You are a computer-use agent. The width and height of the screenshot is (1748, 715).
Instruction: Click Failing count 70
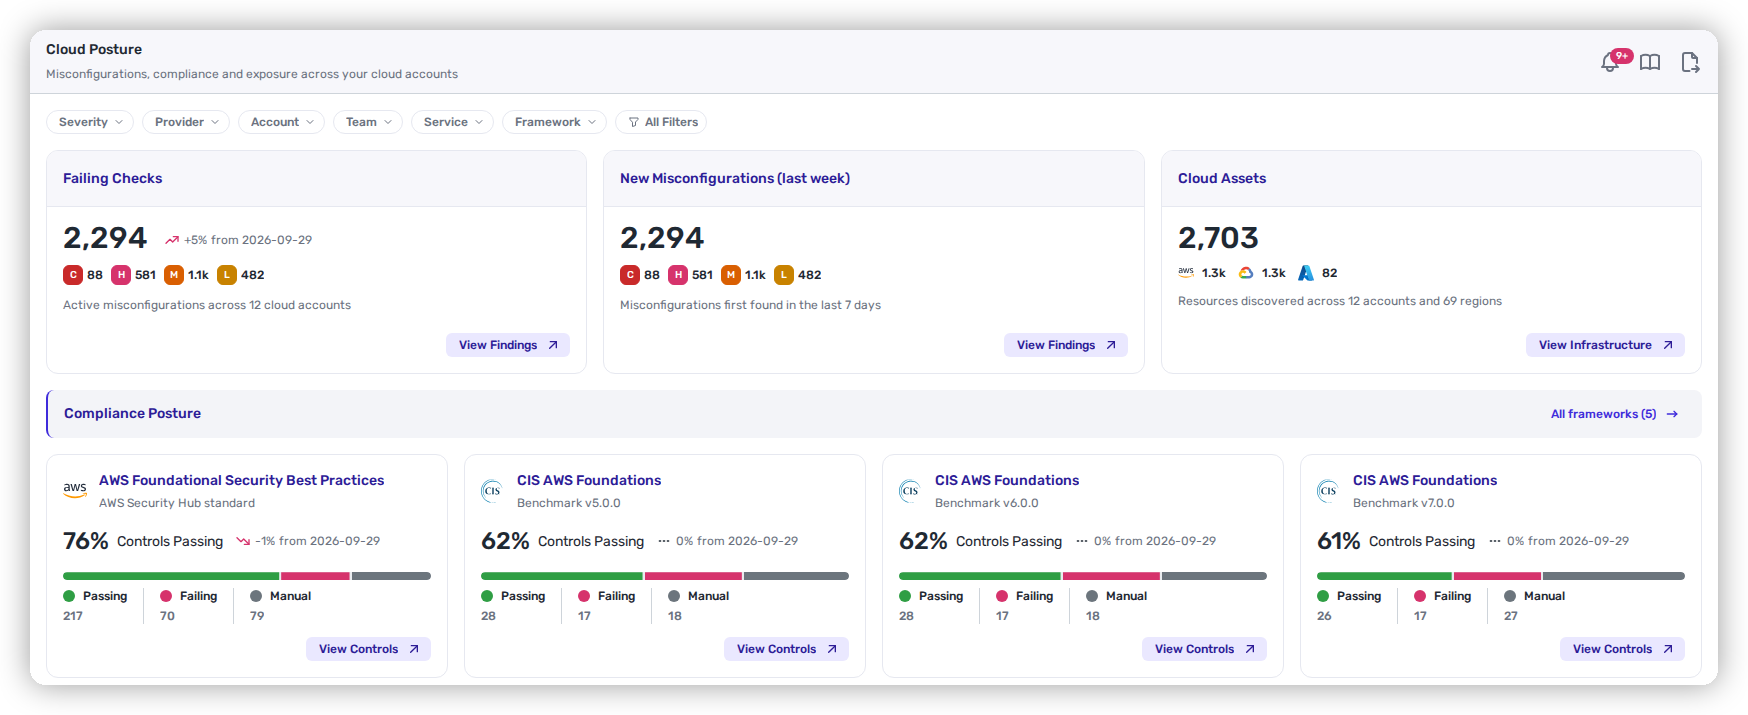coord(168,616)
